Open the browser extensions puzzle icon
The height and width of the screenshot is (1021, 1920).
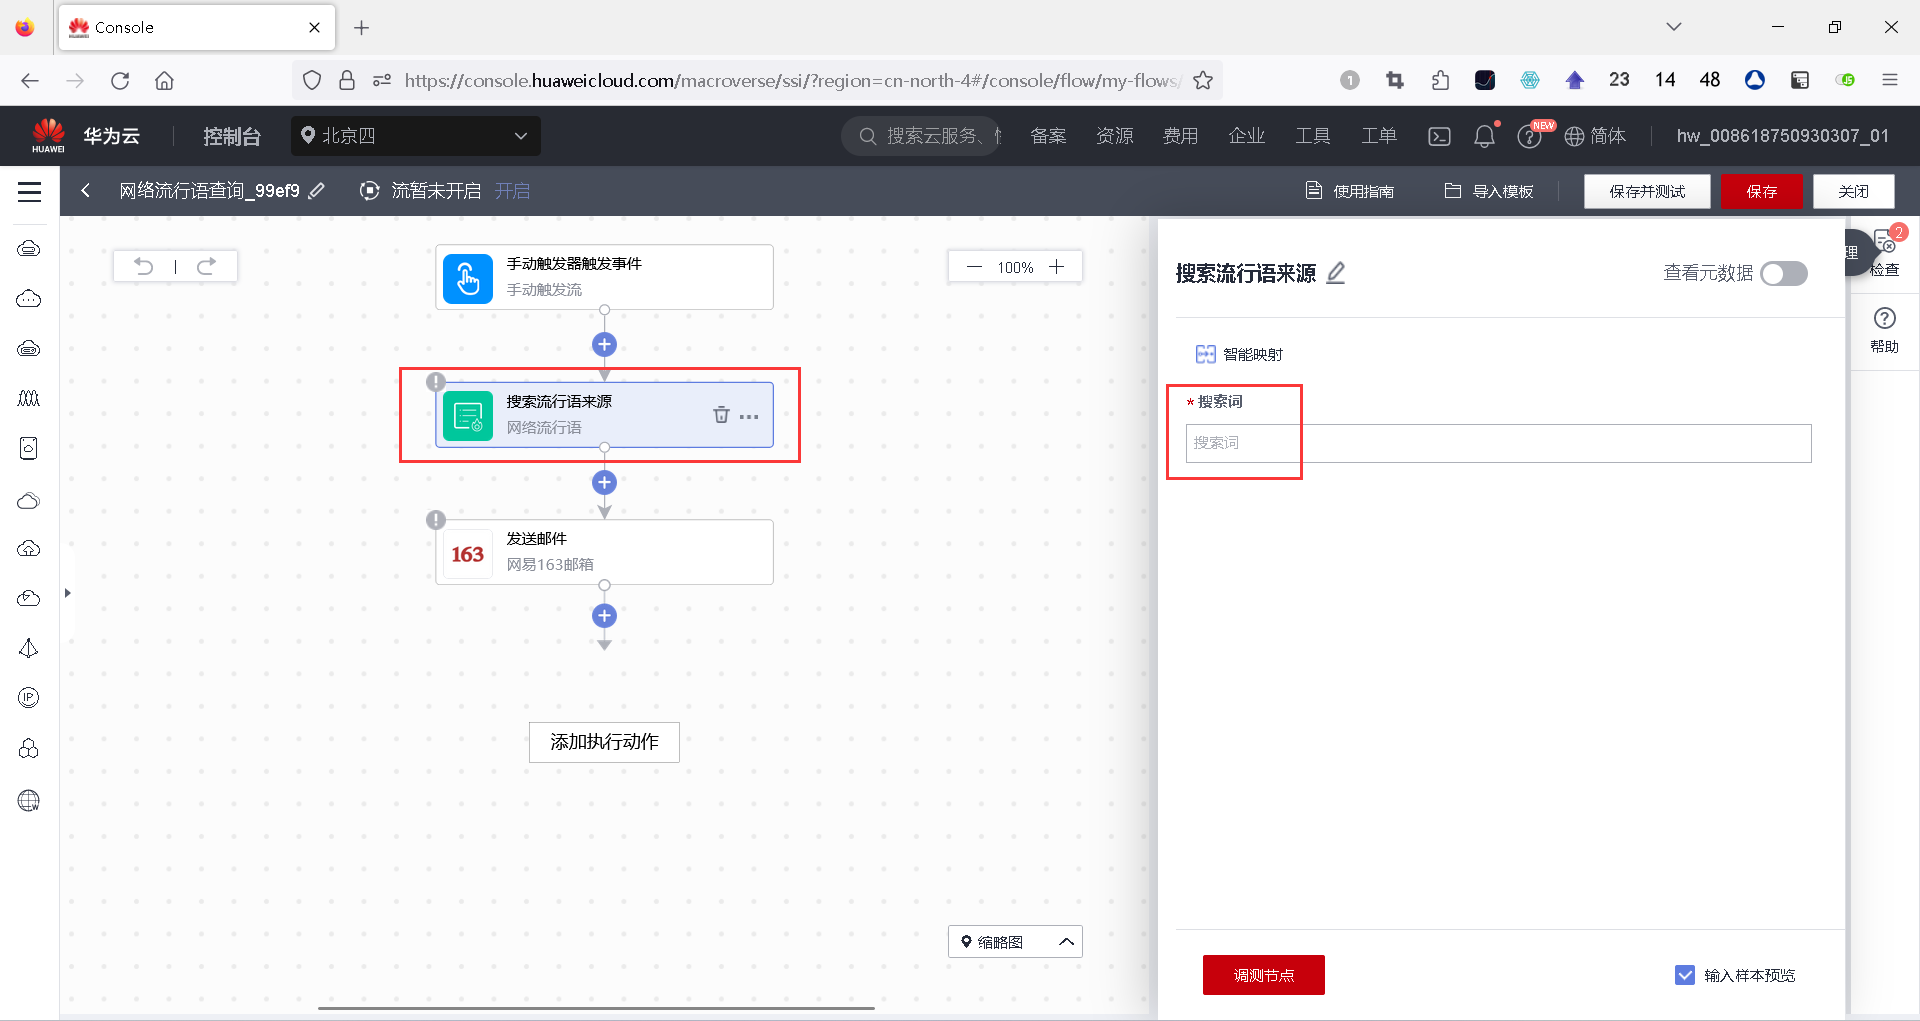click(1440, 80)
